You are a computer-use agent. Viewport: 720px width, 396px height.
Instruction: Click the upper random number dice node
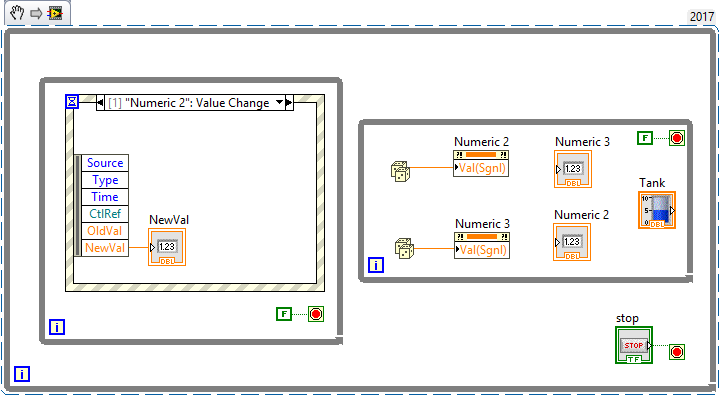[400, 171]
